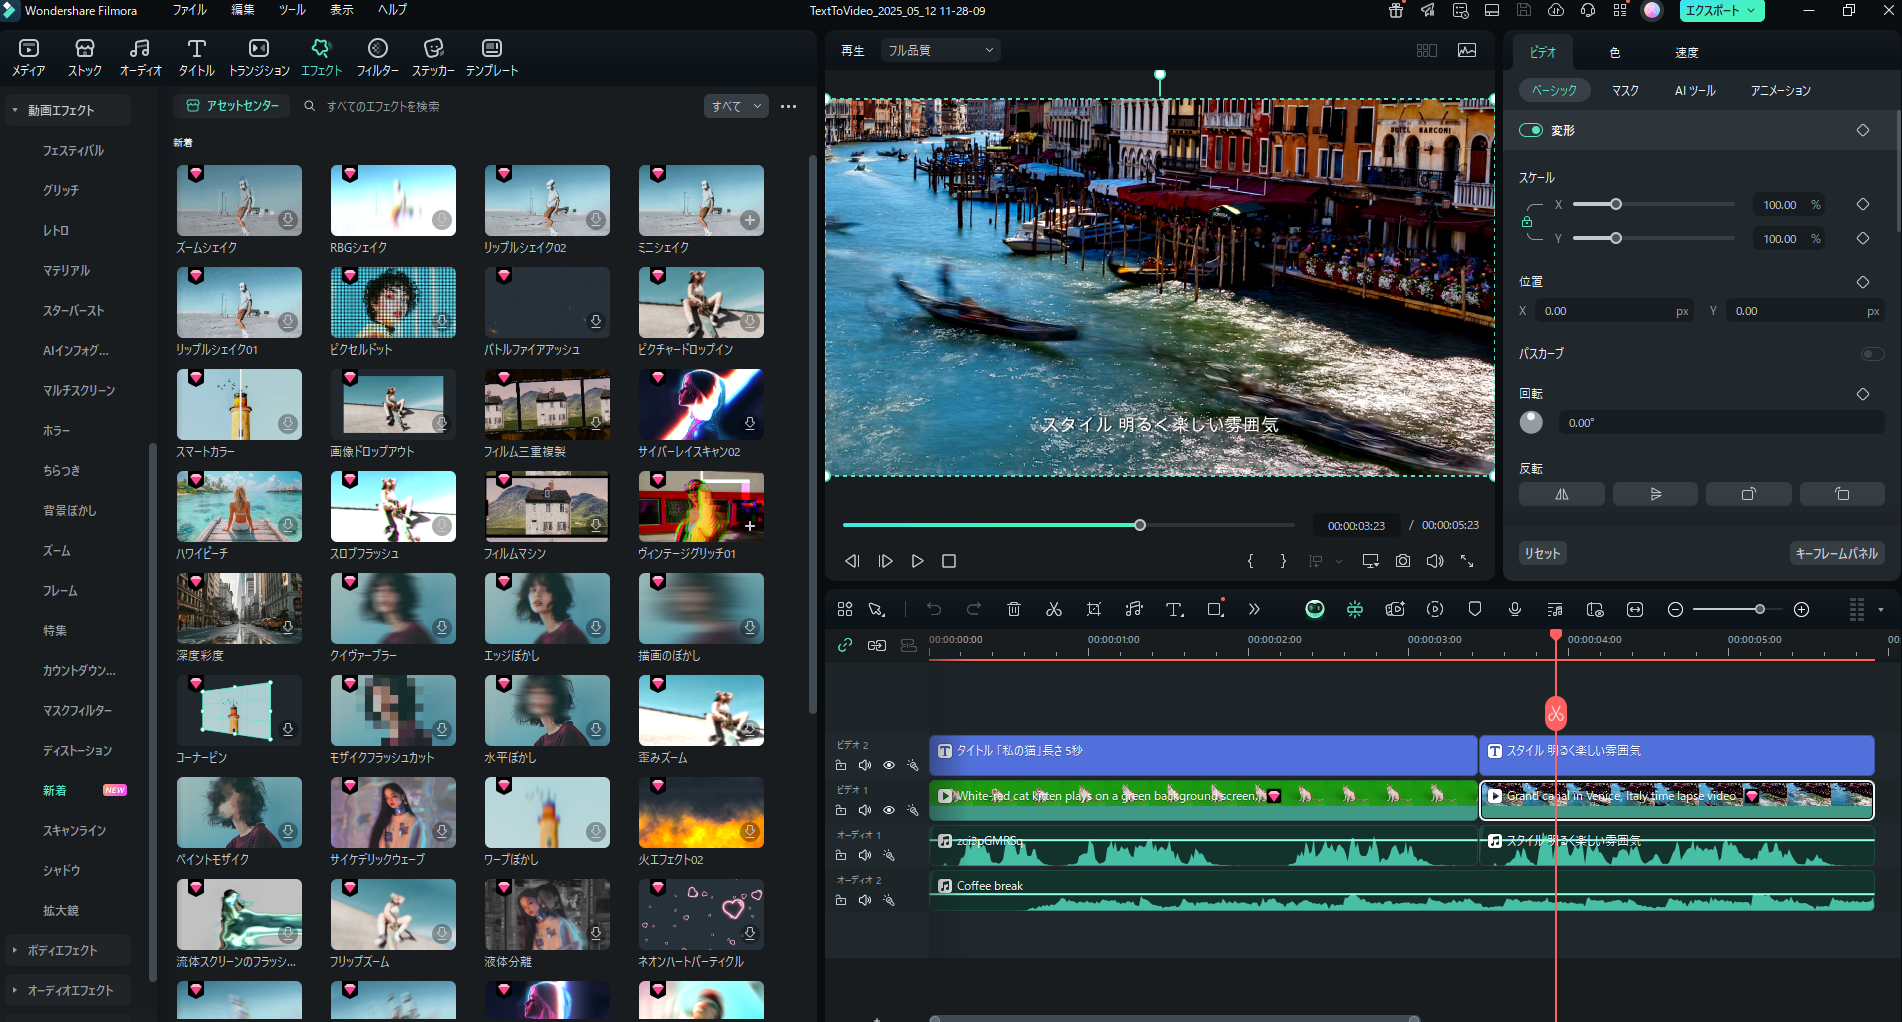This screenshot has width=1902, height=1022.
Task: Click the リセット reset button
Action: point(1541,553)
